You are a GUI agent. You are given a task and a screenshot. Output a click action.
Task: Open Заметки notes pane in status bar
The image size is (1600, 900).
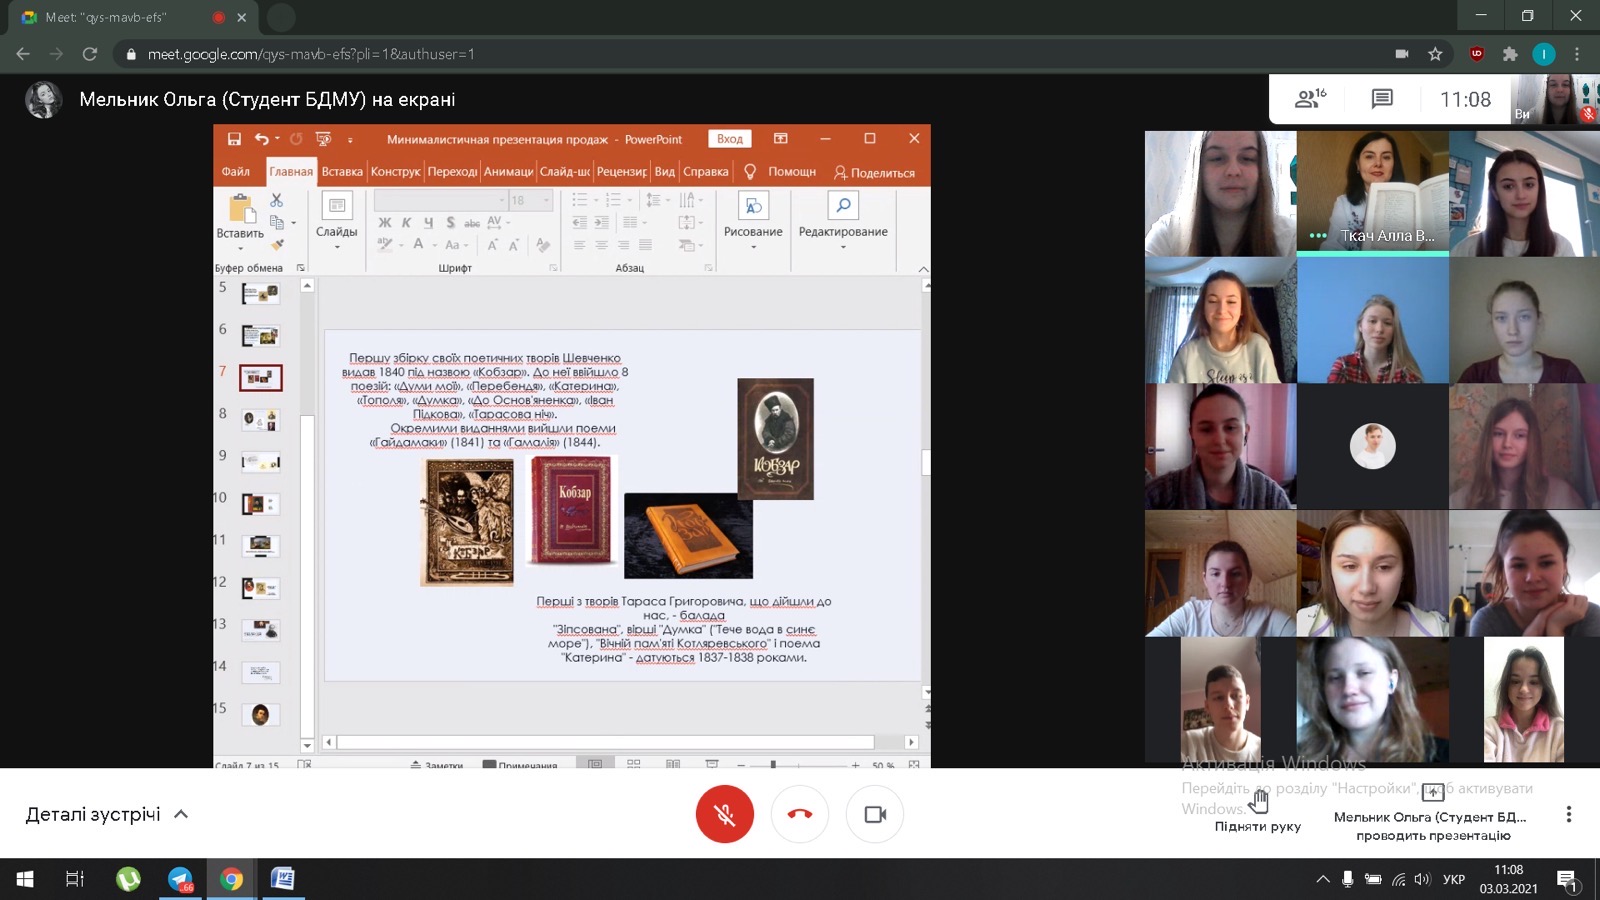click(437, 764)
